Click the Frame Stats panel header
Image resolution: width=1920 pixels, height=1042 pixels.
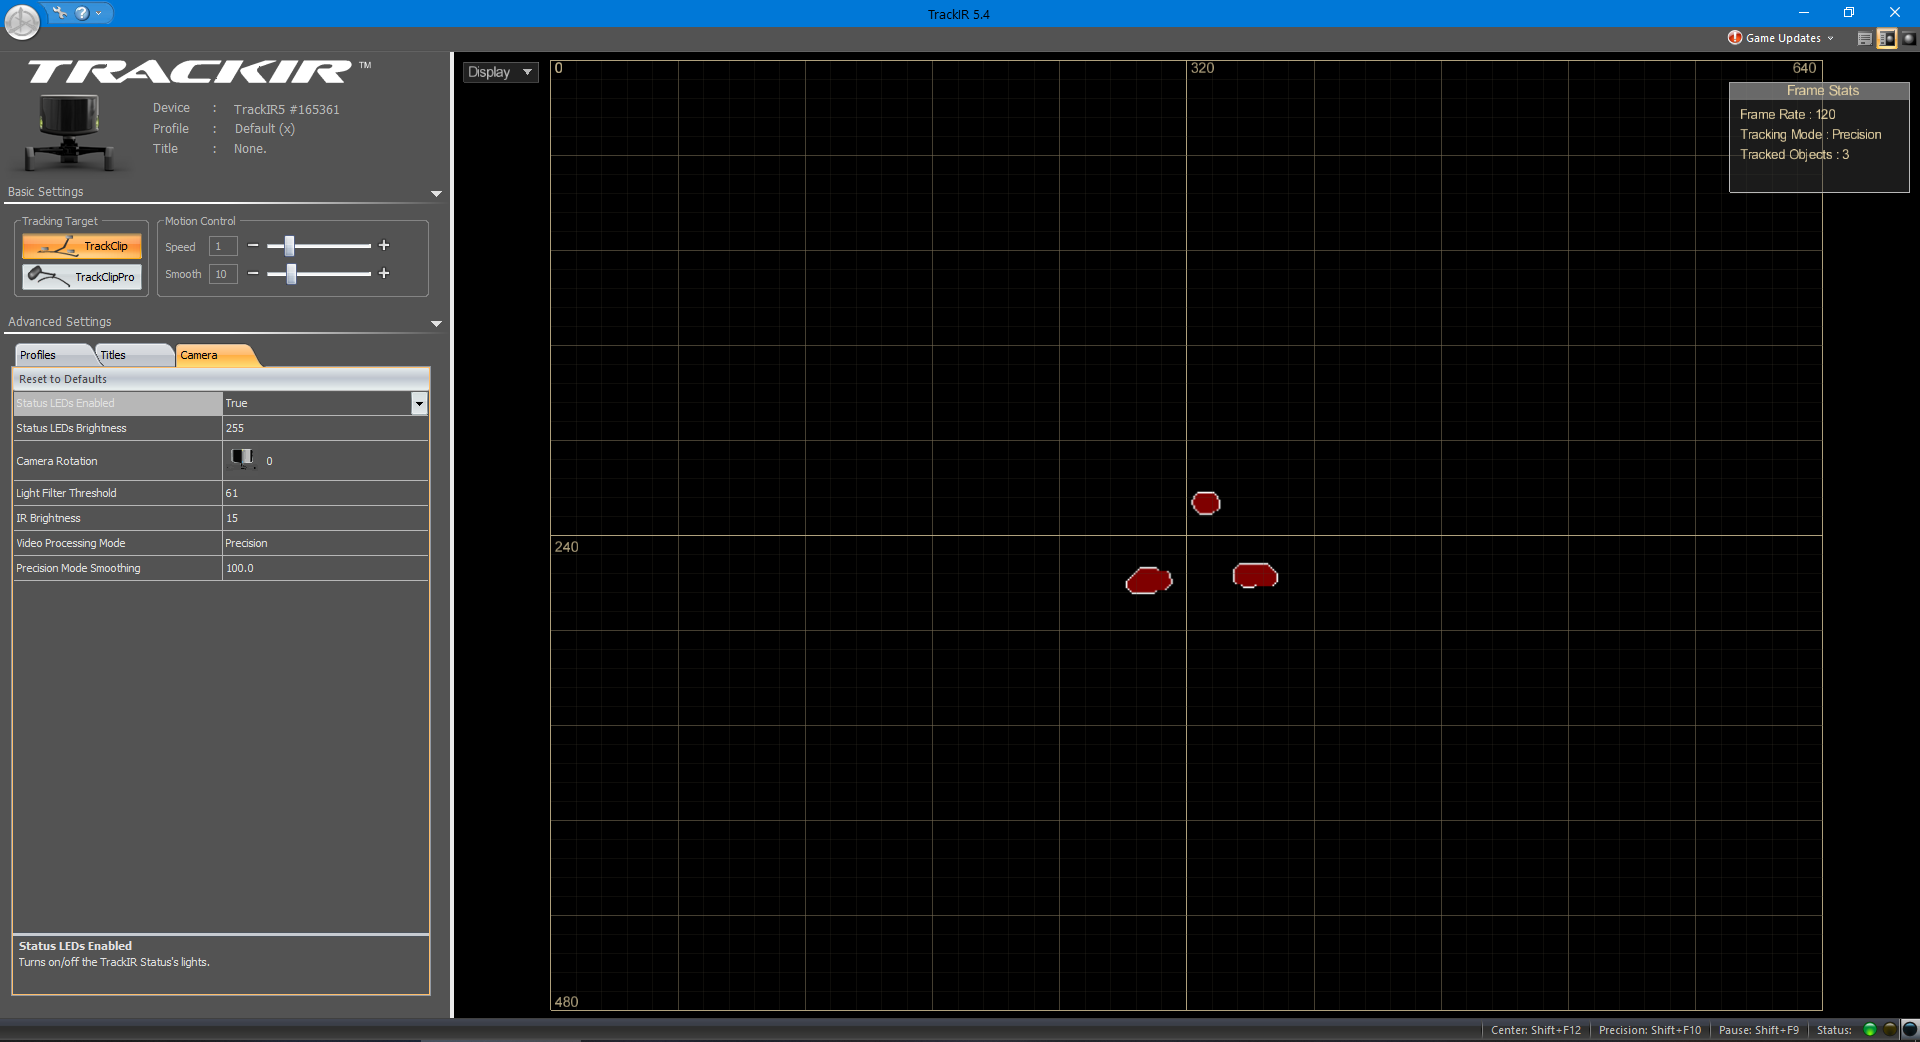coord(1819,90)
